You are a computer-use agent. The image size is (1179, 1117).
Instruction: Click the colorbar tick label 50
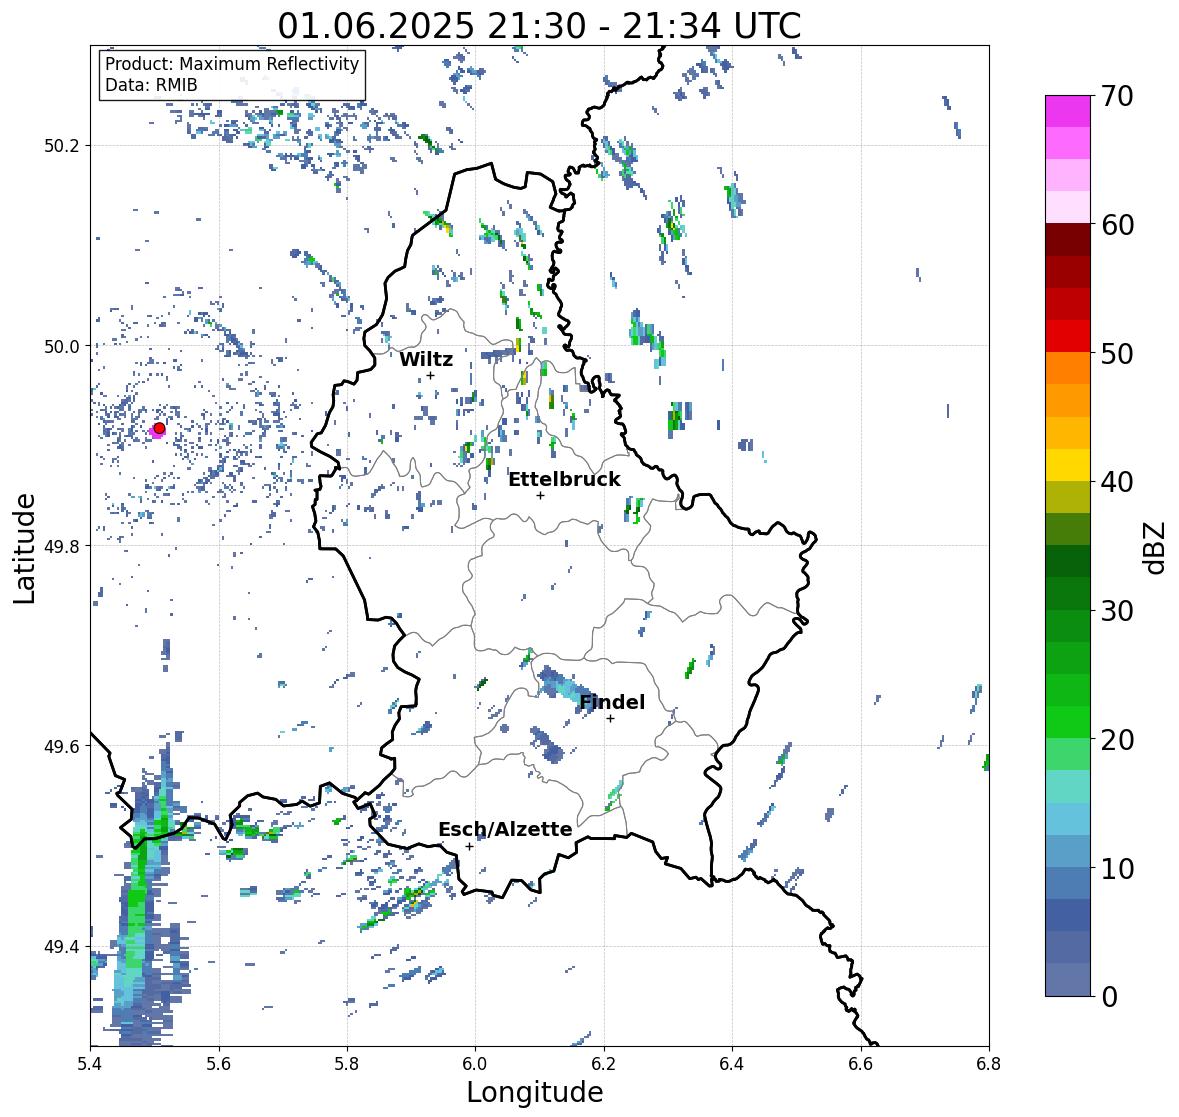1117,354
